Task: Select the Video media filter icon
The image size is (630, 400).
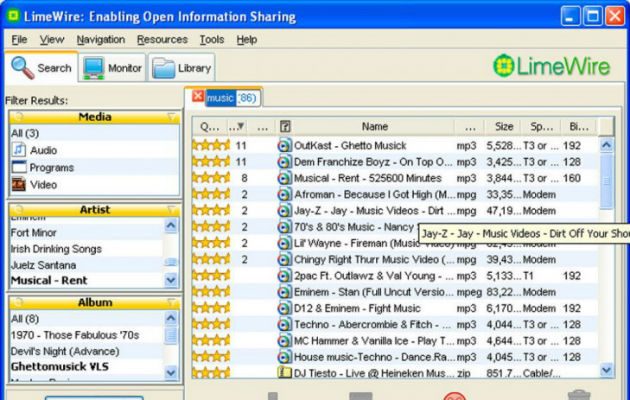Action: click(x=20, y=184)
